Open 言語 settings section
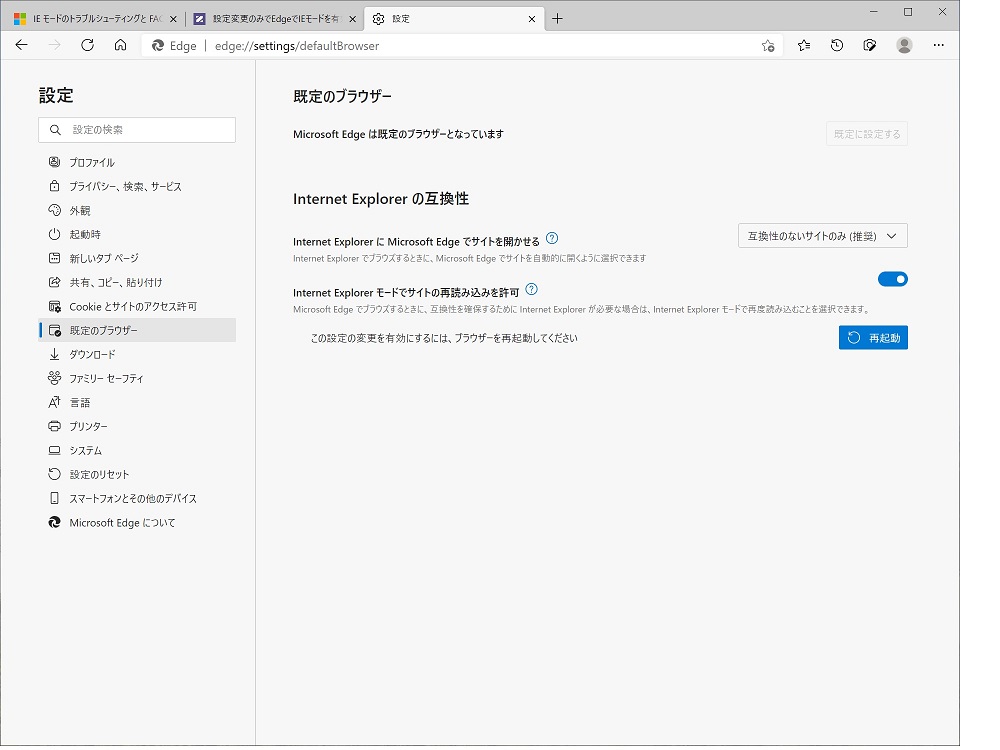 click(x=136, y=402)
